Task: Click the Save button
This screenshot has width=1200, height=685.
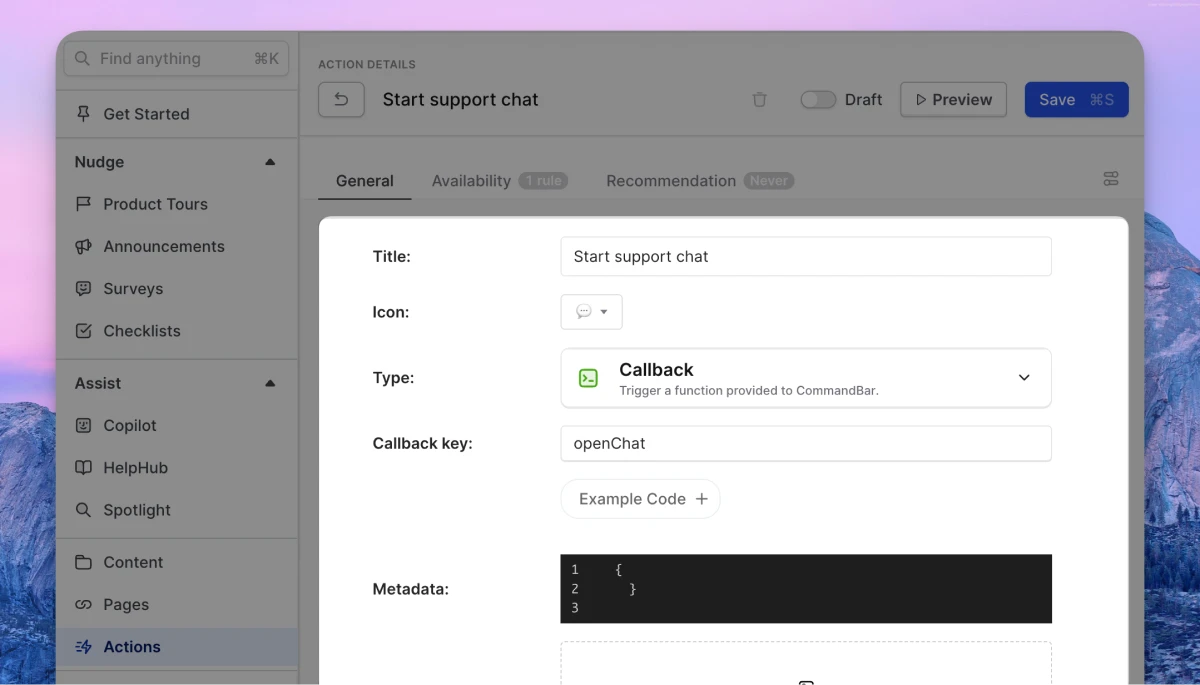Action: pyautogui.click(x=1076, y=100)
